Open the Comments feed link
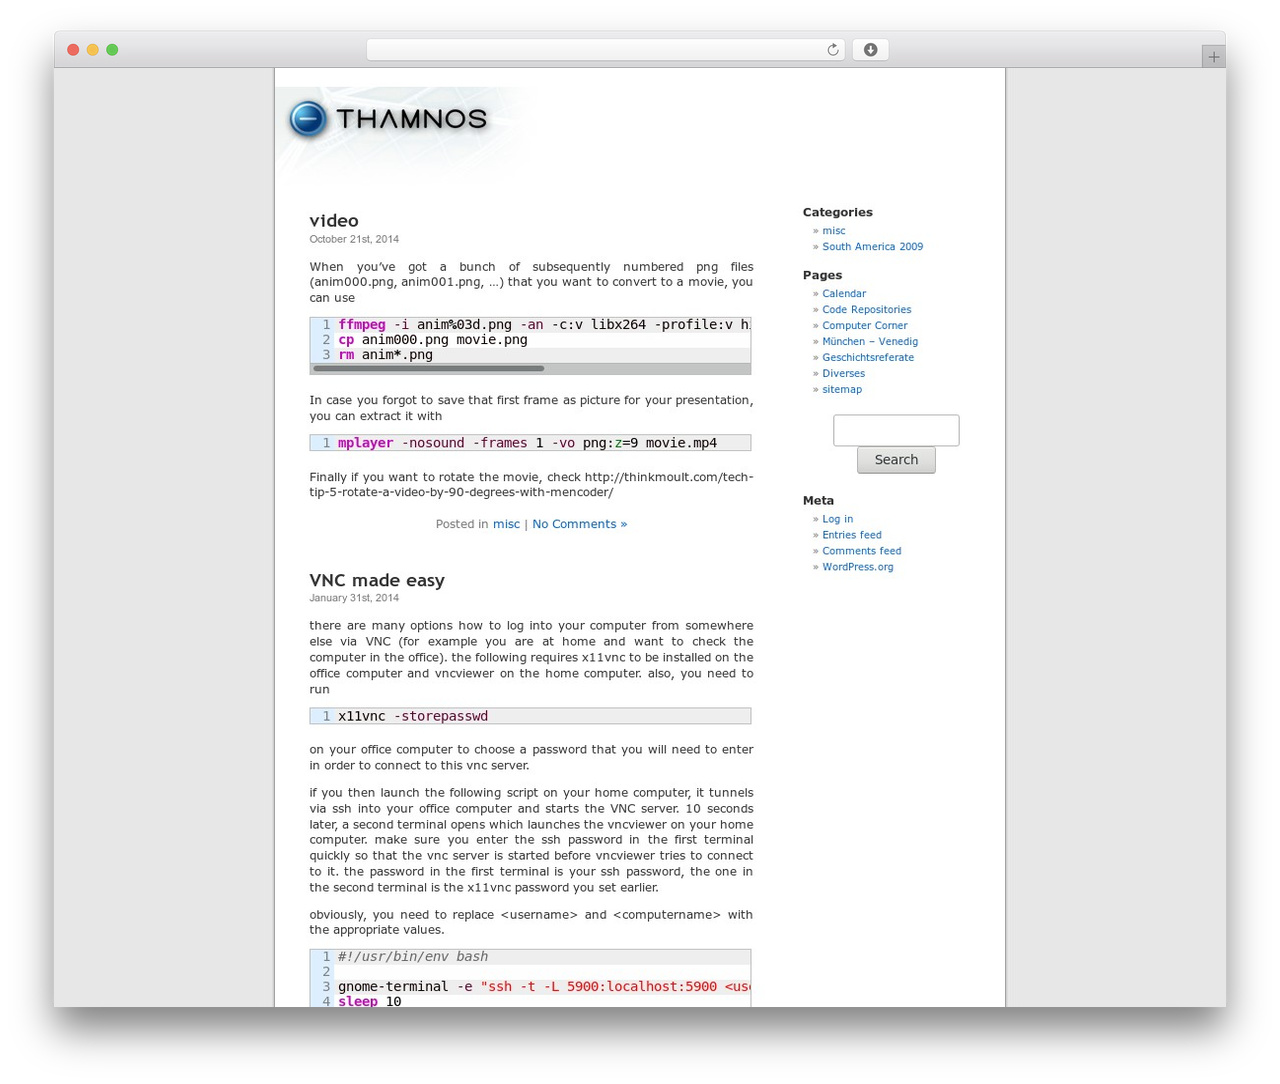1280x1084 pixels. point(862,552)
